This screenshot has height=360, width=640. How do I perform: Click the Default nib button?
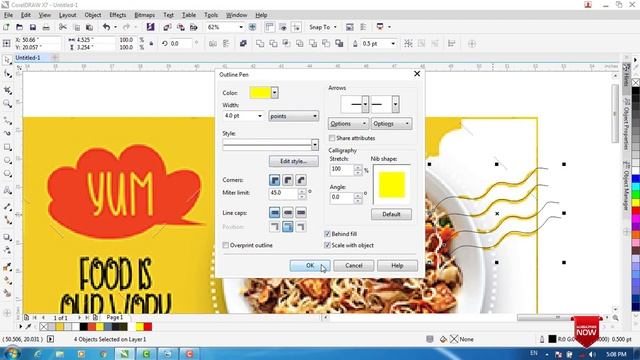[x=391, y=214]
